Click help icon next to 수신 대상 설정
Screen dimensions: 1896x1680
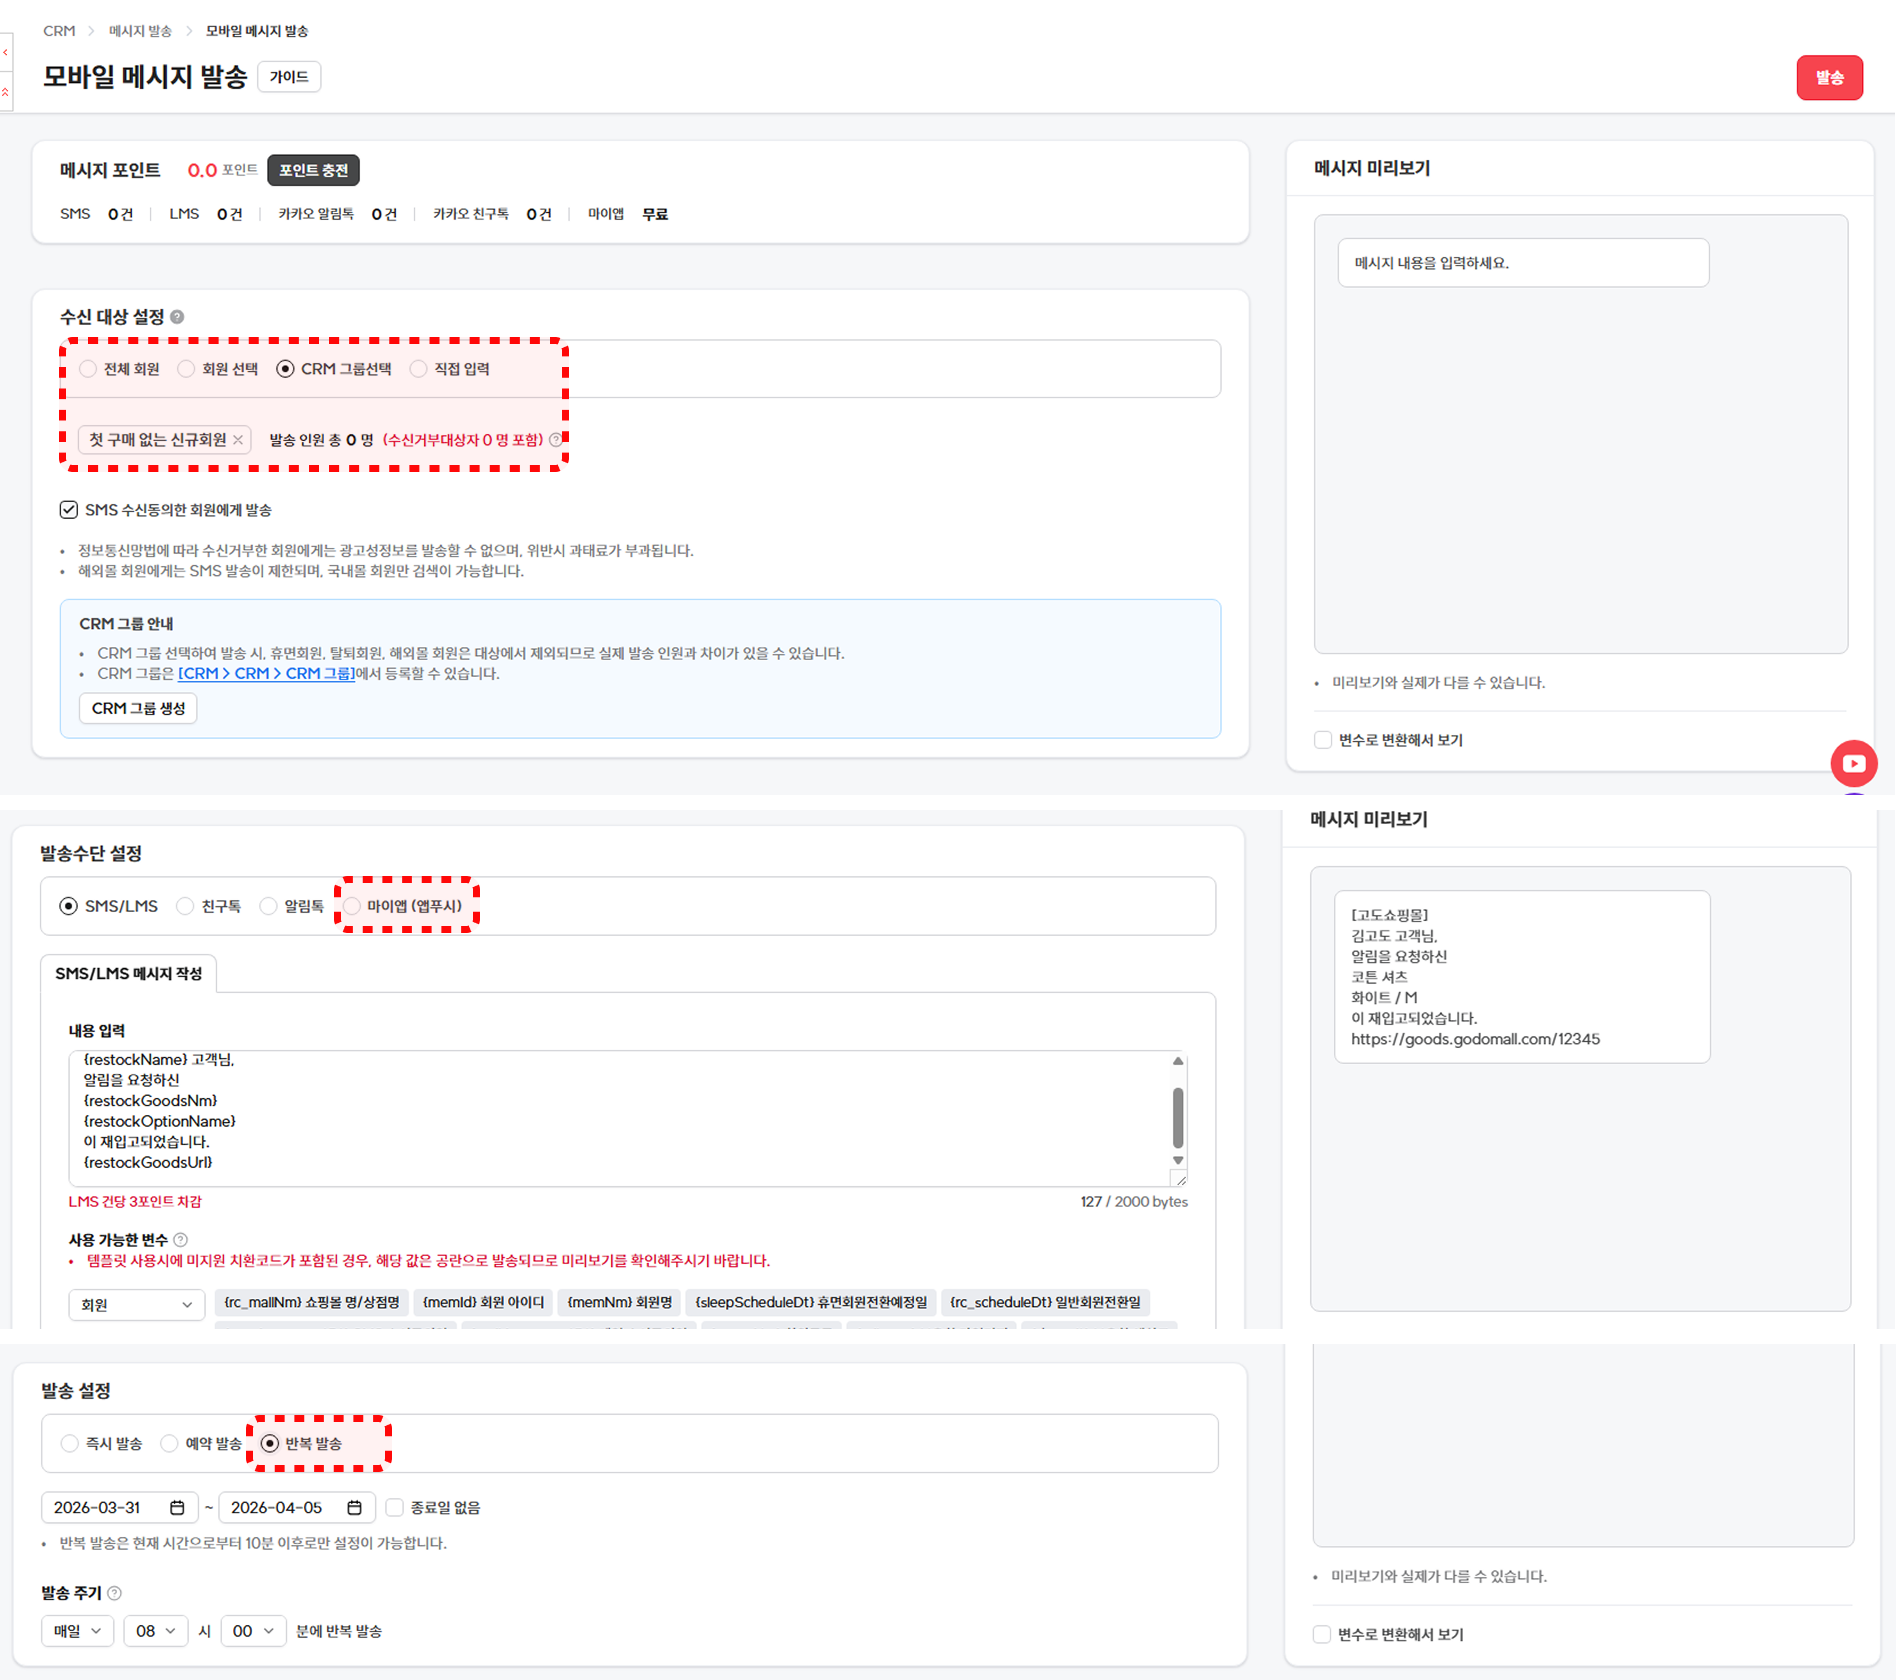pyautogui.click(x=177, y=317)
